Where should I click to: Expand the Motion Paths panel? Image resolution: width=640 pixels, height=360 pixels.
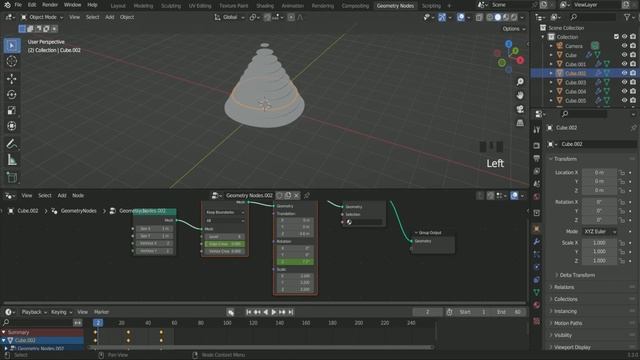point(567,323)
